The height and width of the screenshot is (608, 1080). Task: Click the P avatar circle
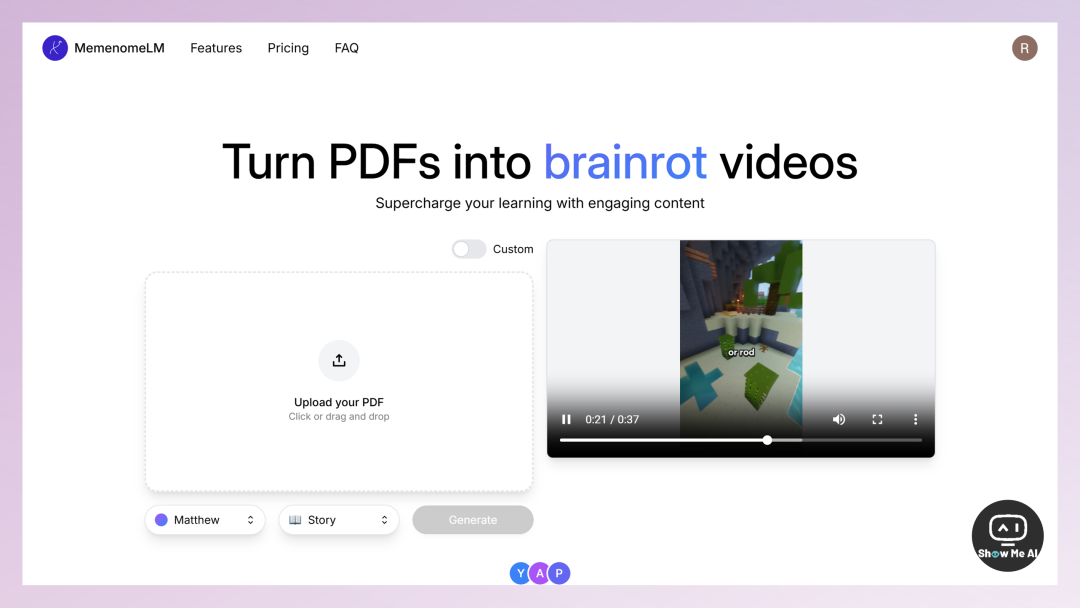click(x=559, y=573)
